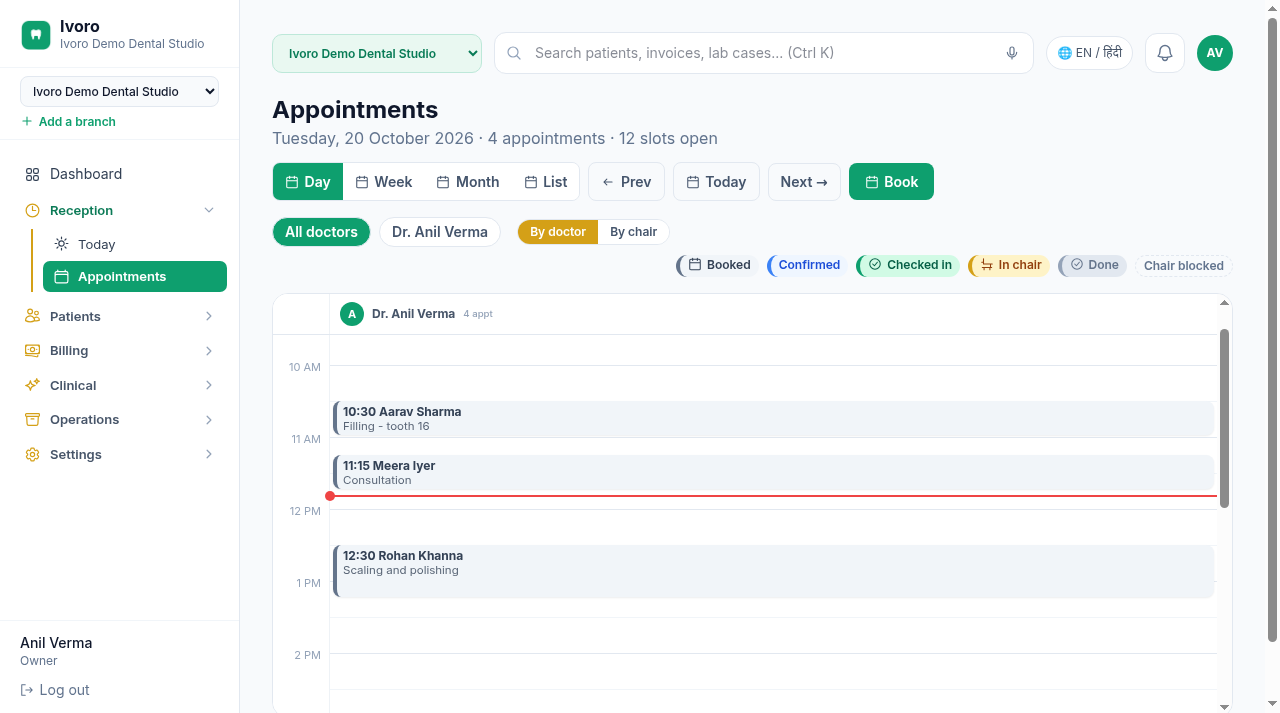Expand the Billing section chevron
The image size is (1280, 713).
(x=209, y=351)
